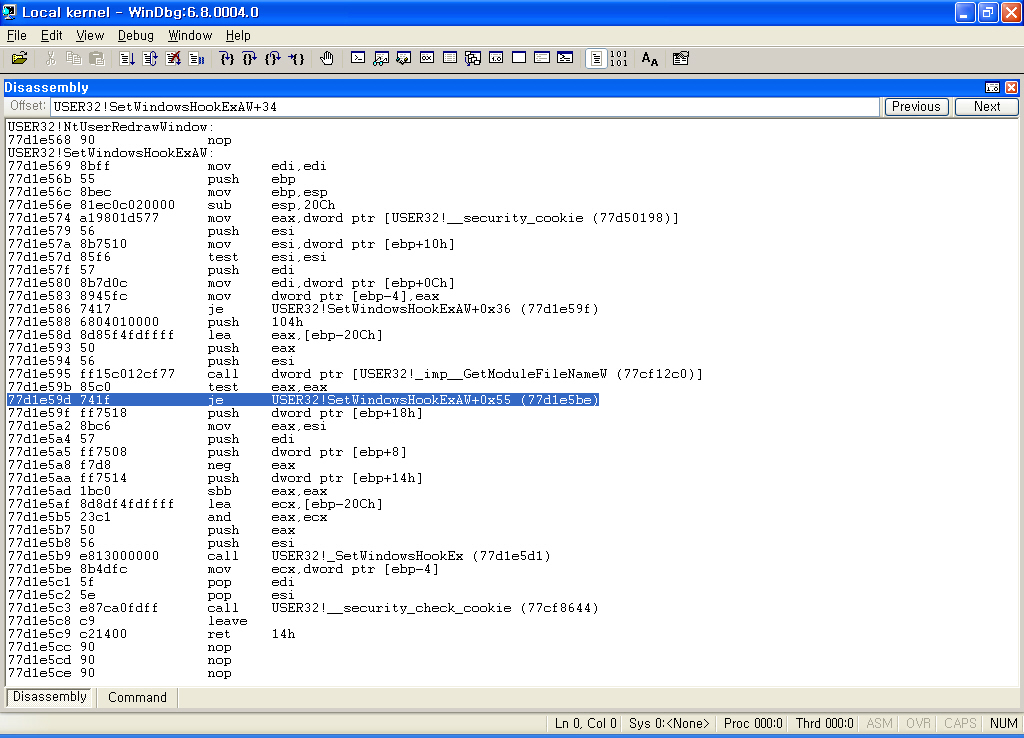Click the USER32!SetWindowsHookExAW label line
The height and width of the screenshot is (738, 1024).
(x=110, y=153)
